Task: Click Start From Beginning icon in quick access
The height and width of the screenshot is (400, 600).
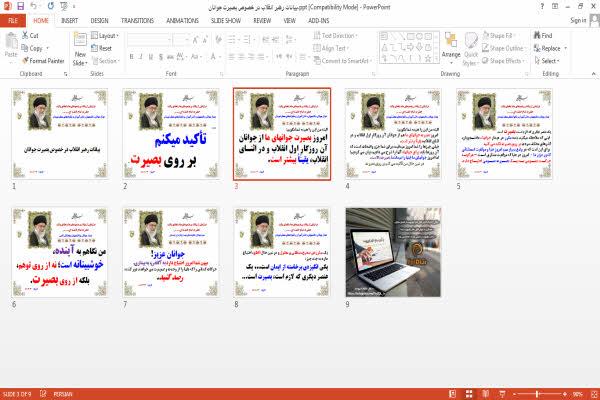Action: point(64,6)
